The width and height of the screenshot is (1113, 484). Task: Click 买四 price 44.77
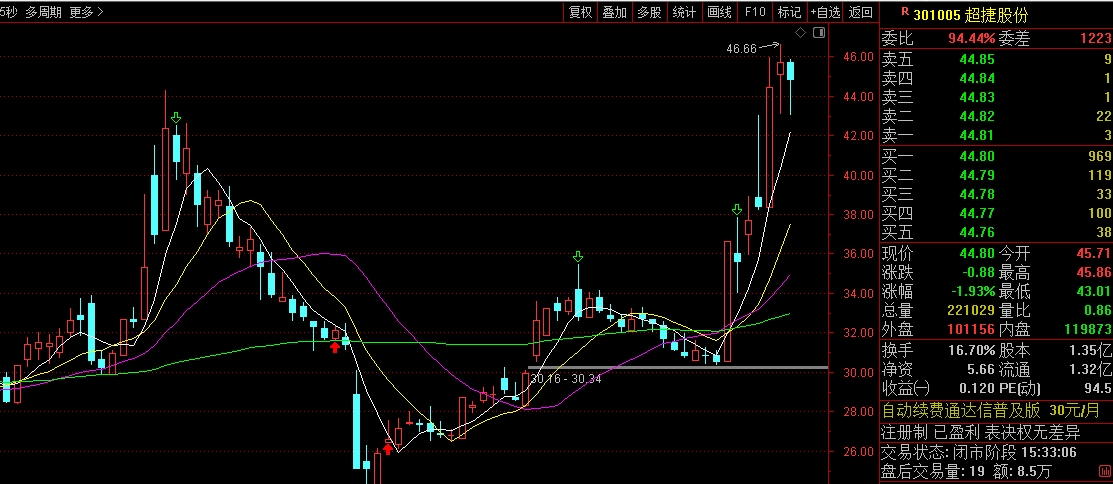pyautogui.click(x=977, y=214)
